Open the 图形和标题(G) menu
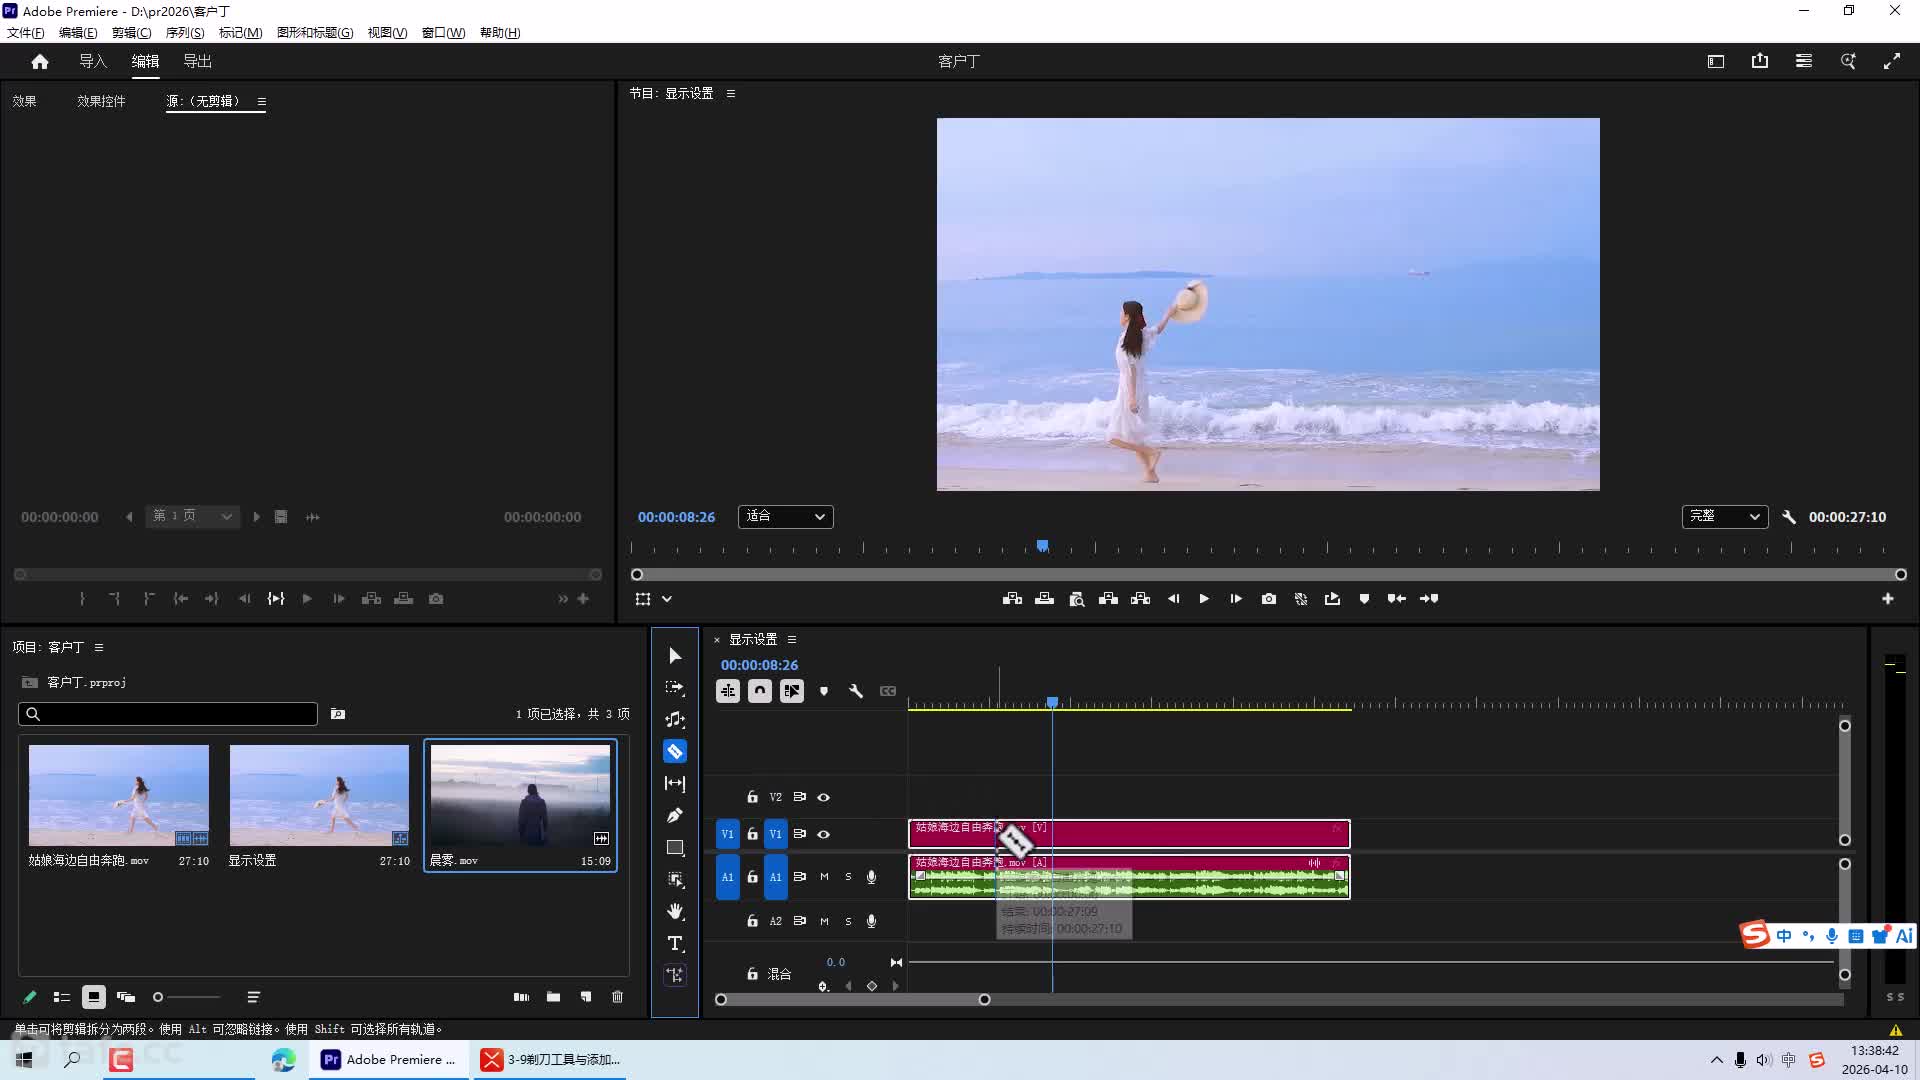 pos(315,33)
